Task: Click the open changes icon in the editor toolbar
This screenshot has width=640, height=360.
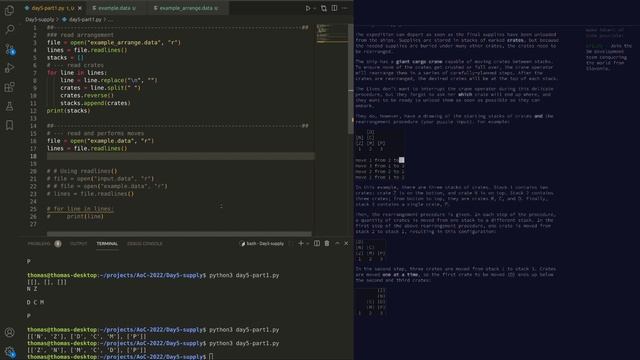Action: point(324,8)
